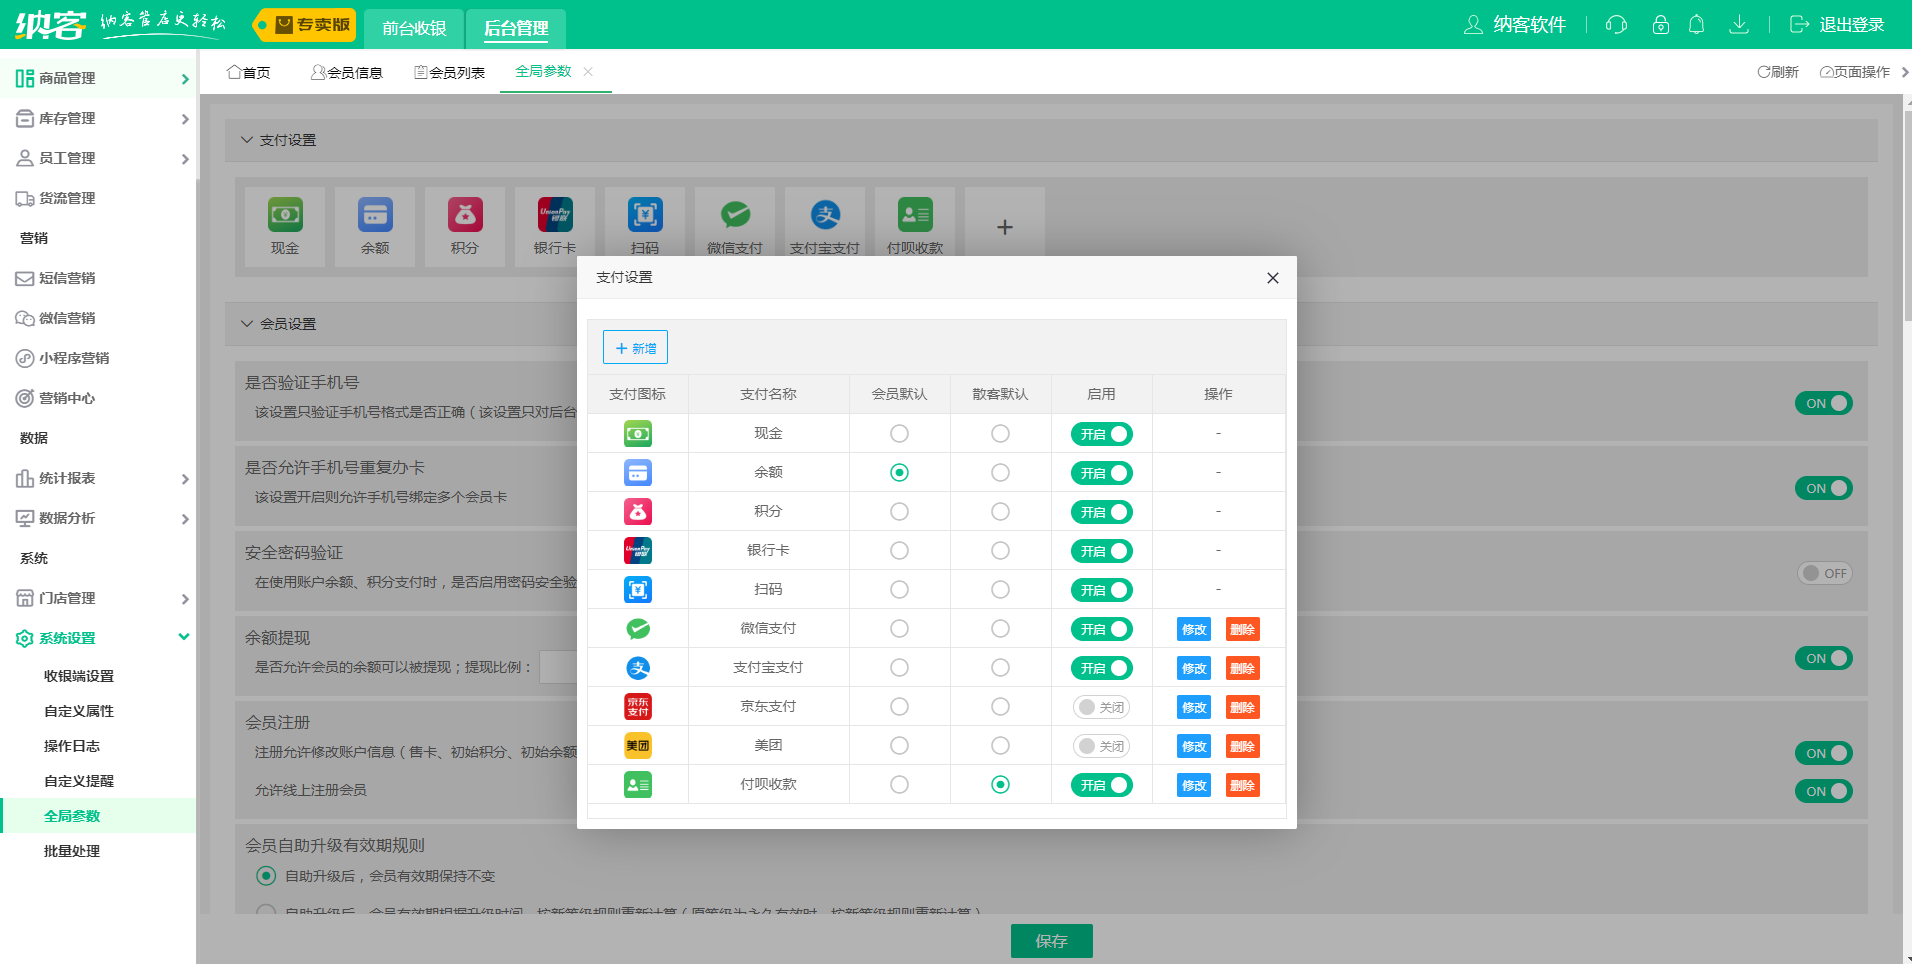Select 现金 as member default payment

click(x=899, y=434)
